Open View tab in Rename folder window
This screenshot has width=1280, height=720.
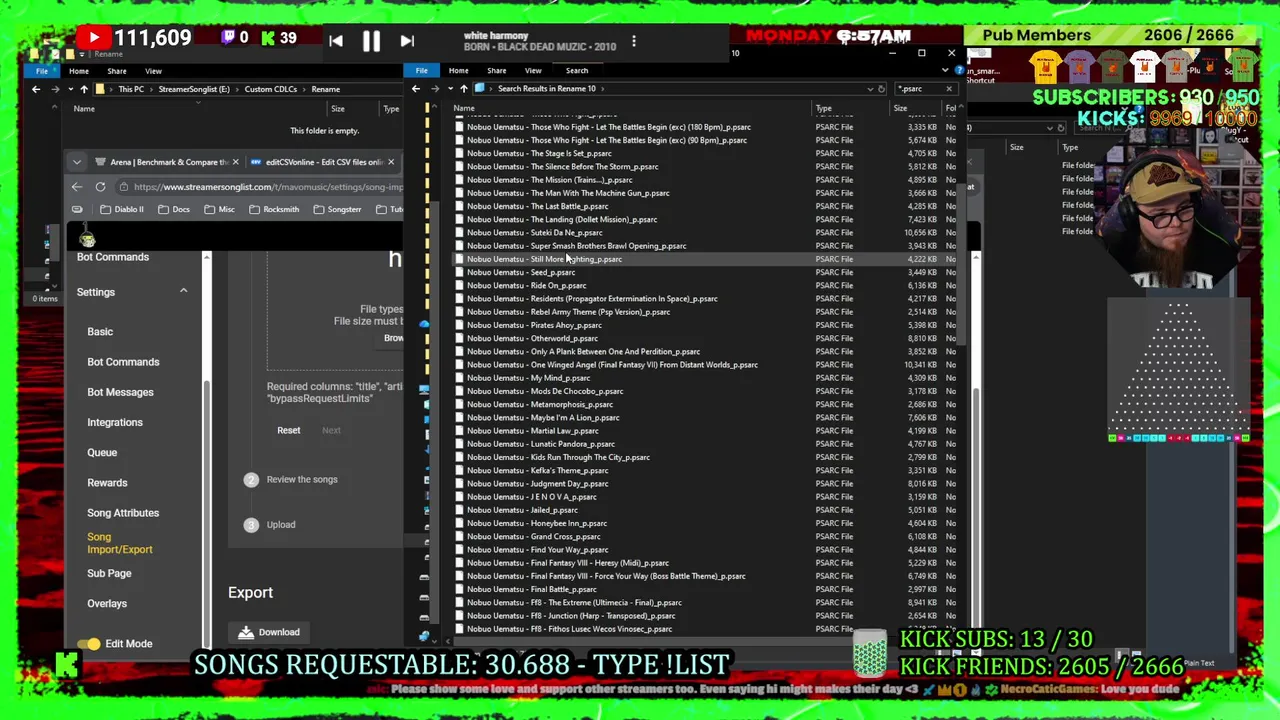tap(153, 71)
